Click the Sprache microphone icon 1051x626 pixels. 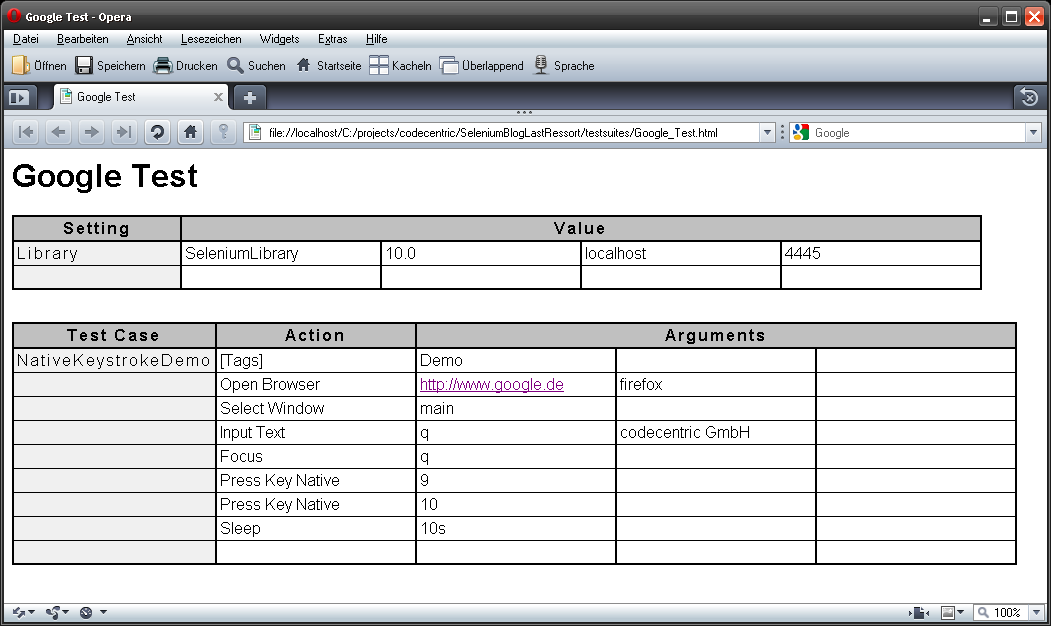[x=541, y=66]
